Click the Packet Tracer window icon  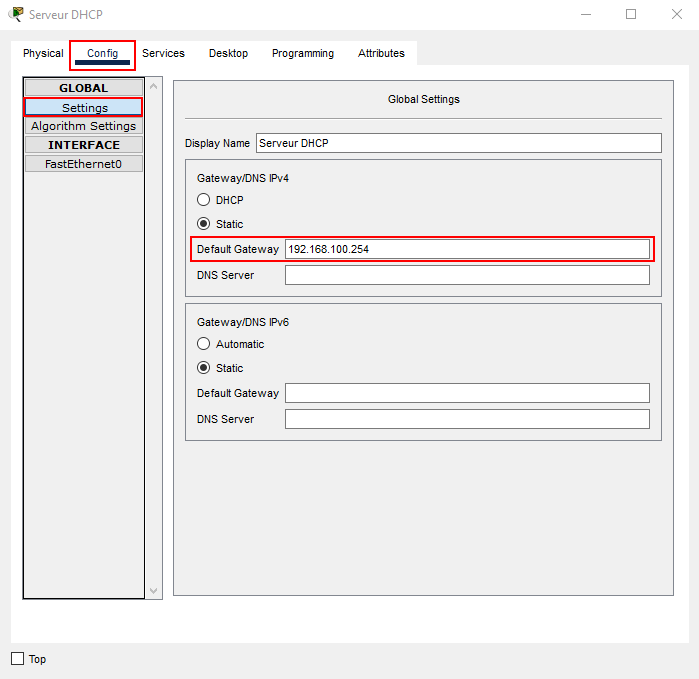16,14
